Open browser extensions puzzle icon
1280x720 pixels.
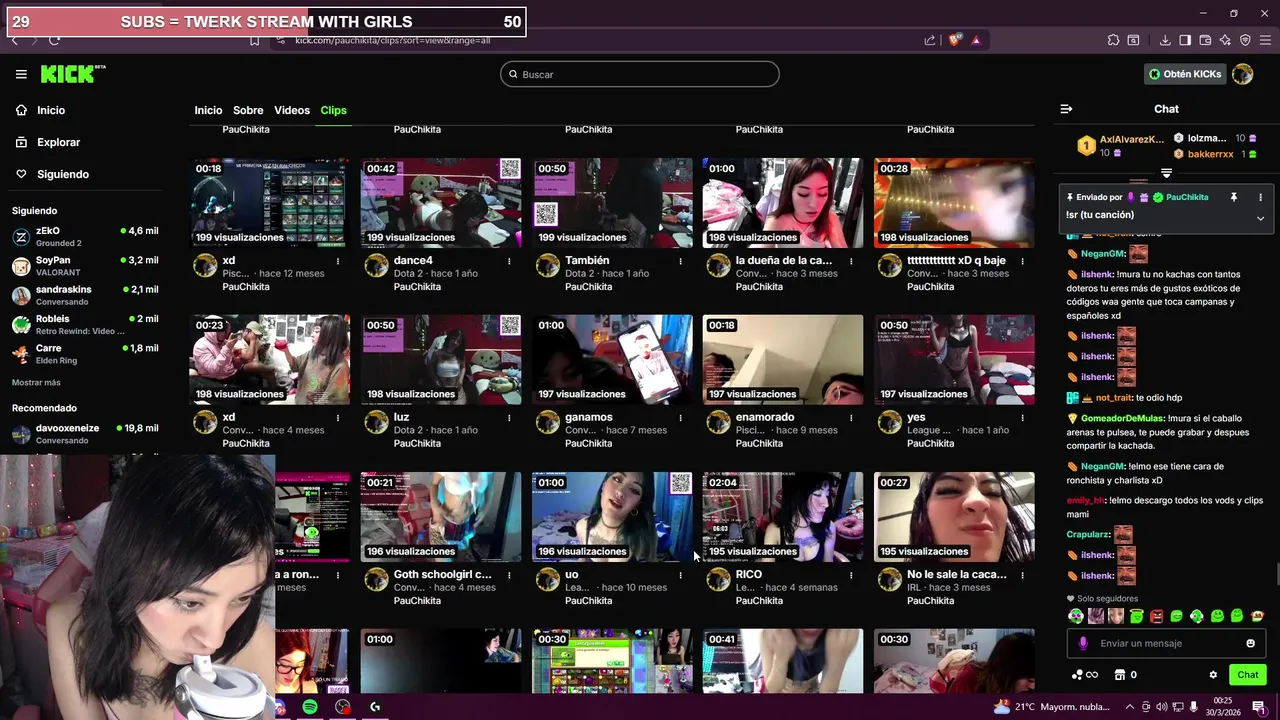pyautogui.click(x=1113, y=40)
